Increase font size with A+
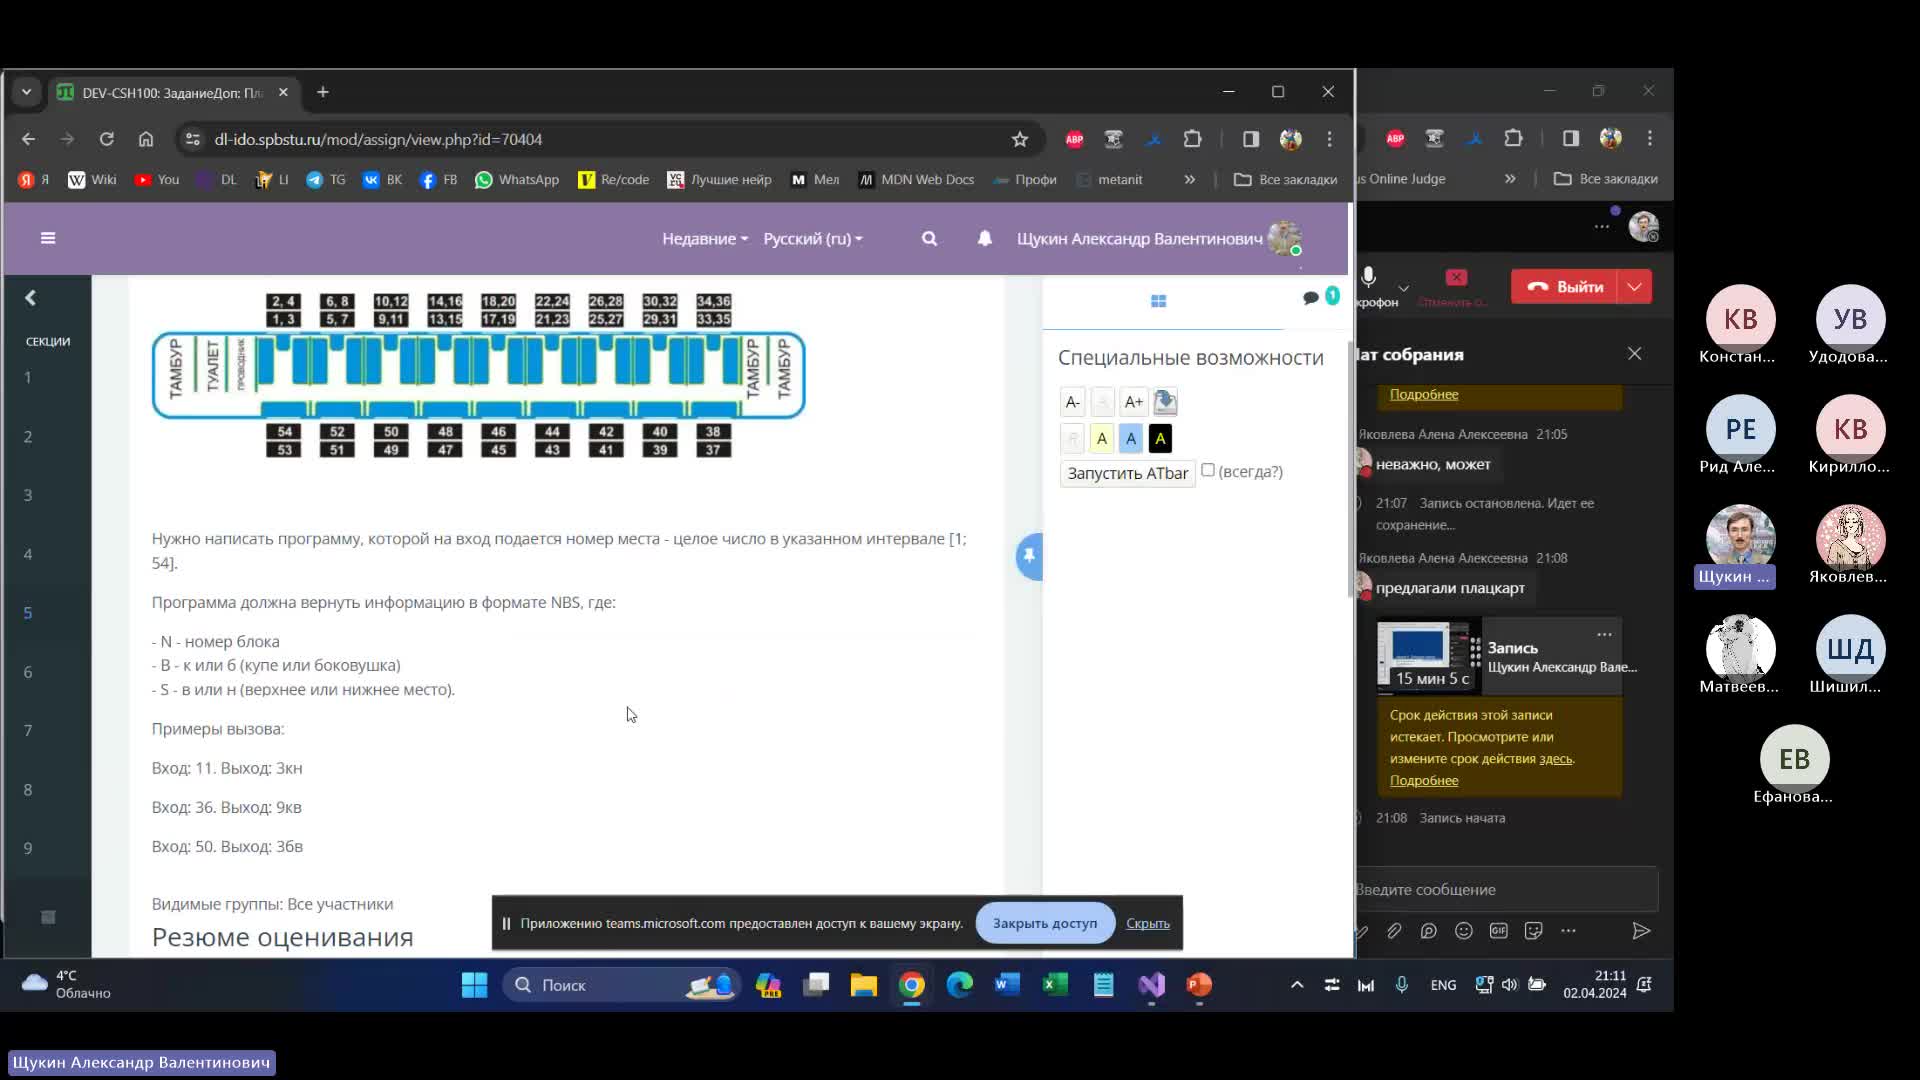 1133,402
